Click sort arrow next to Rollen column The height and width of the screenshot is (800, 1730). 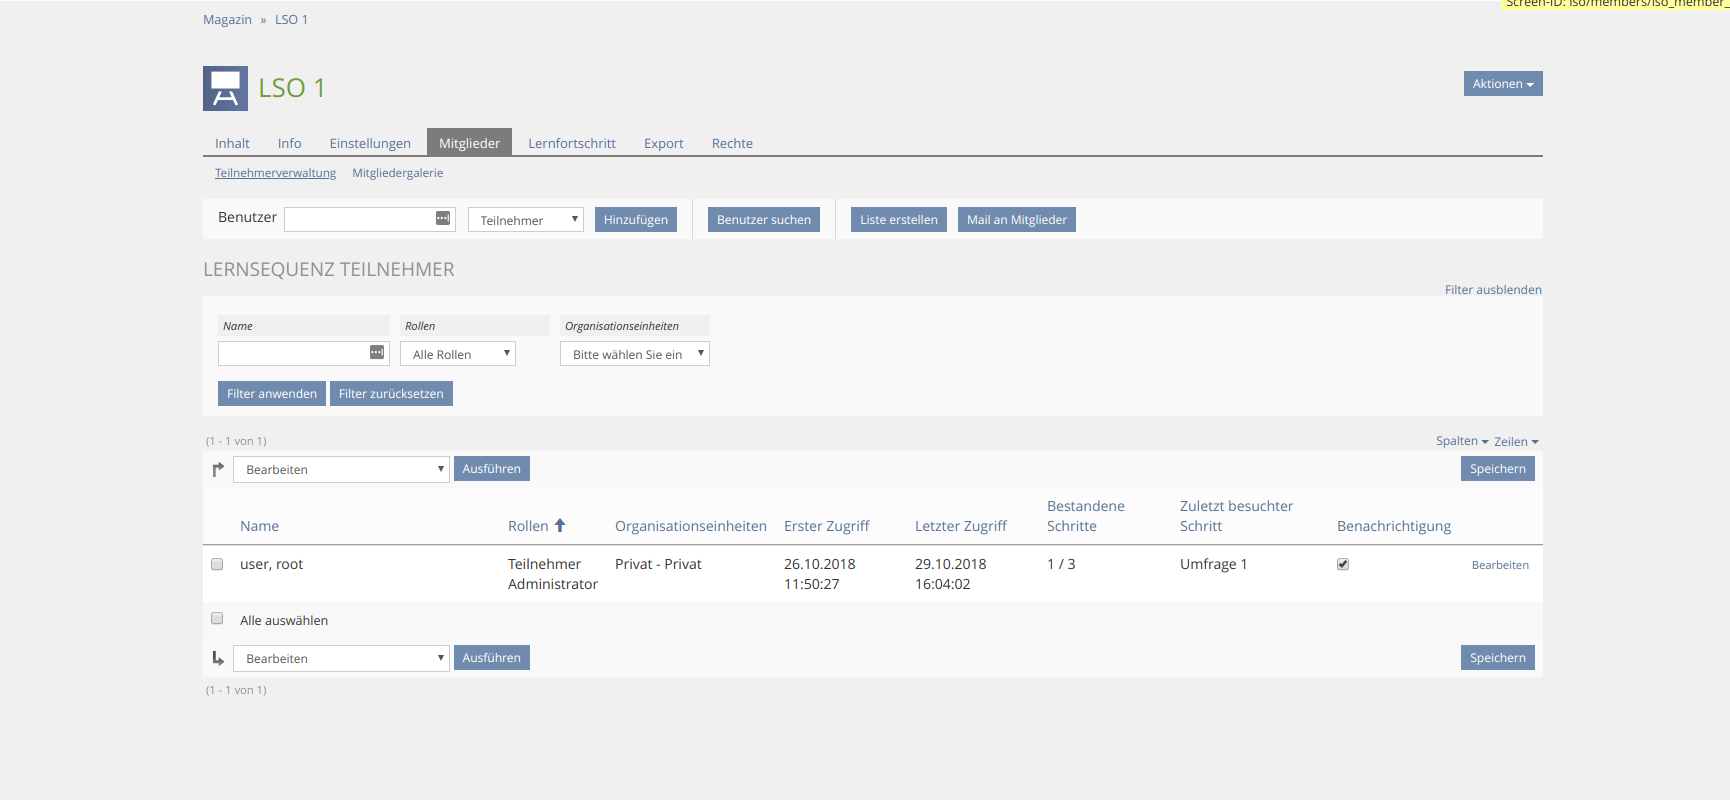click(560, 525)
